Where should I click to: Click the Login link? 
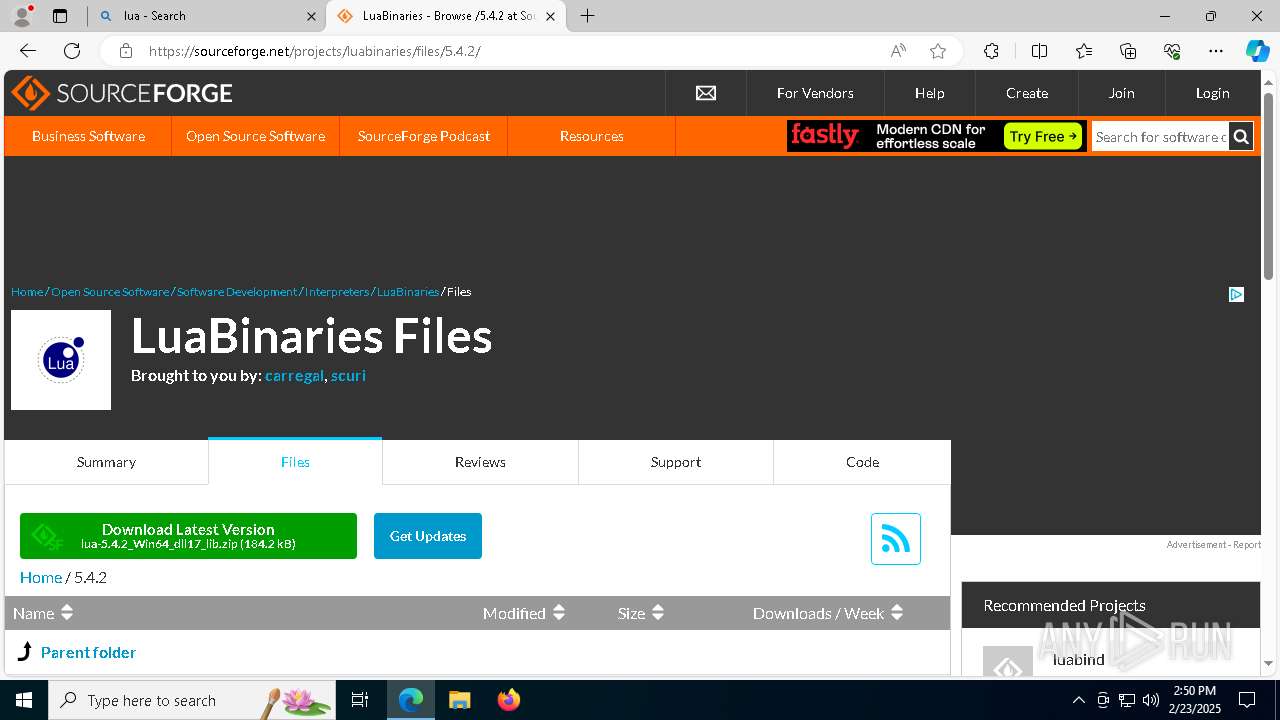click(x=1212, y=93)
